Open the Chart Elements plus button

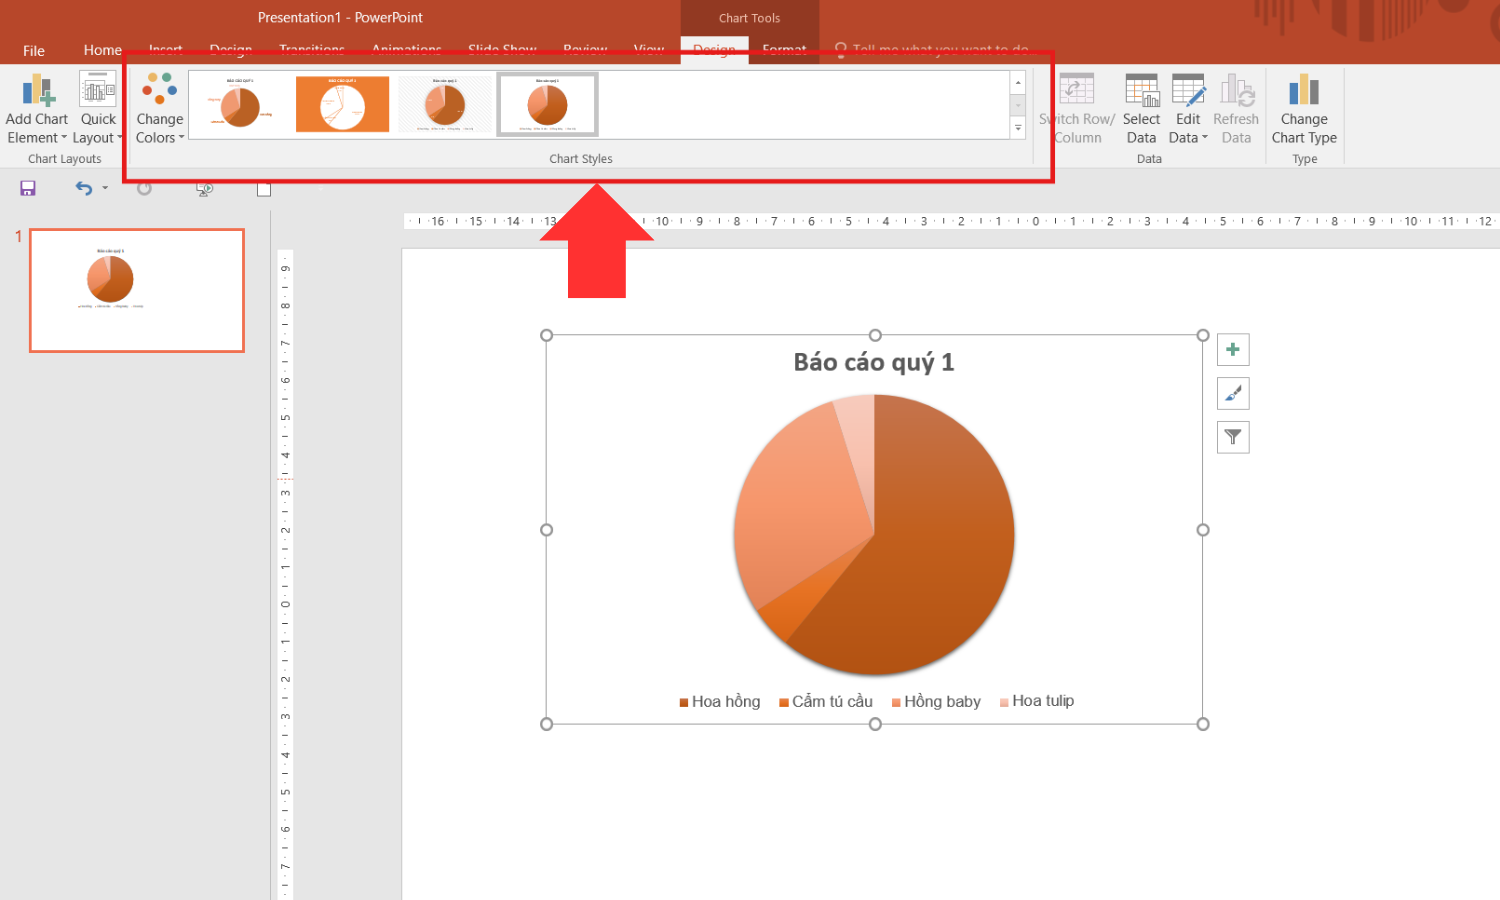tap(1233, 350)
